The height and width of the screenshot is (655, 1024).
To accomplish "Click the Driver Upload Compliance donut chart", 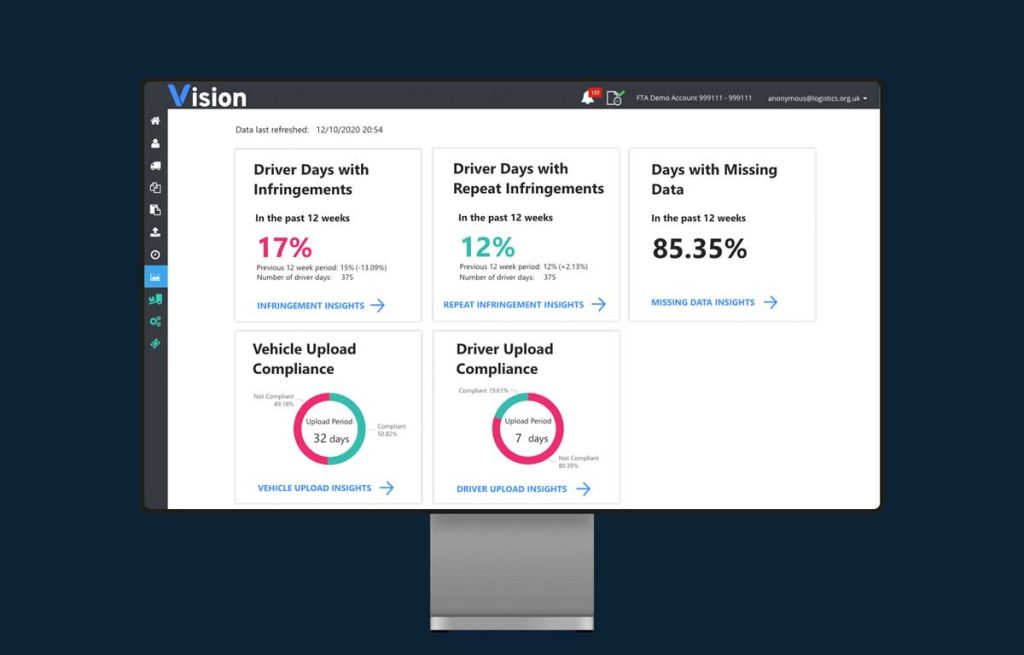I will click(528, 428).
